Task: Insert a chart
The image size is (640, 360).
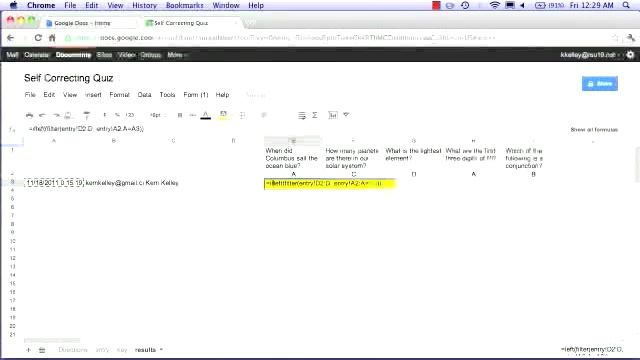Action: point(333,115)
